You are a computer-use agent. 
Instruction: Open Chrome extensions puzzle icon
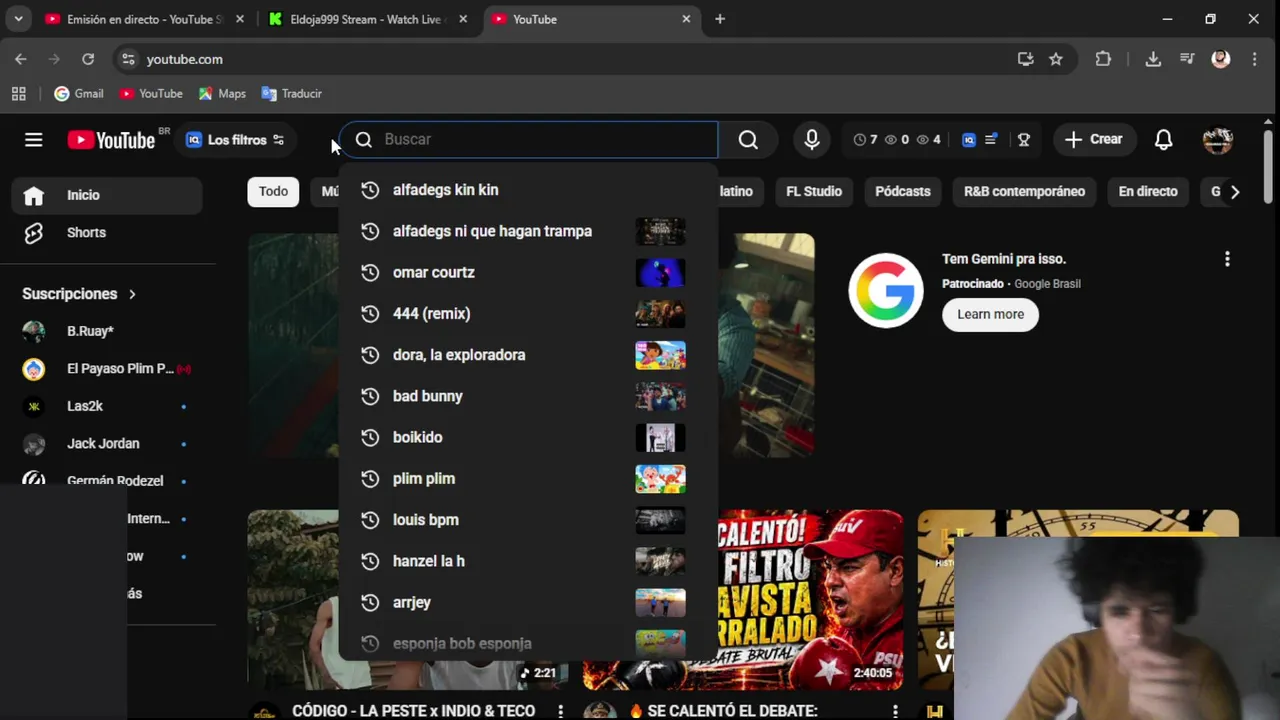coord(1103,59)
